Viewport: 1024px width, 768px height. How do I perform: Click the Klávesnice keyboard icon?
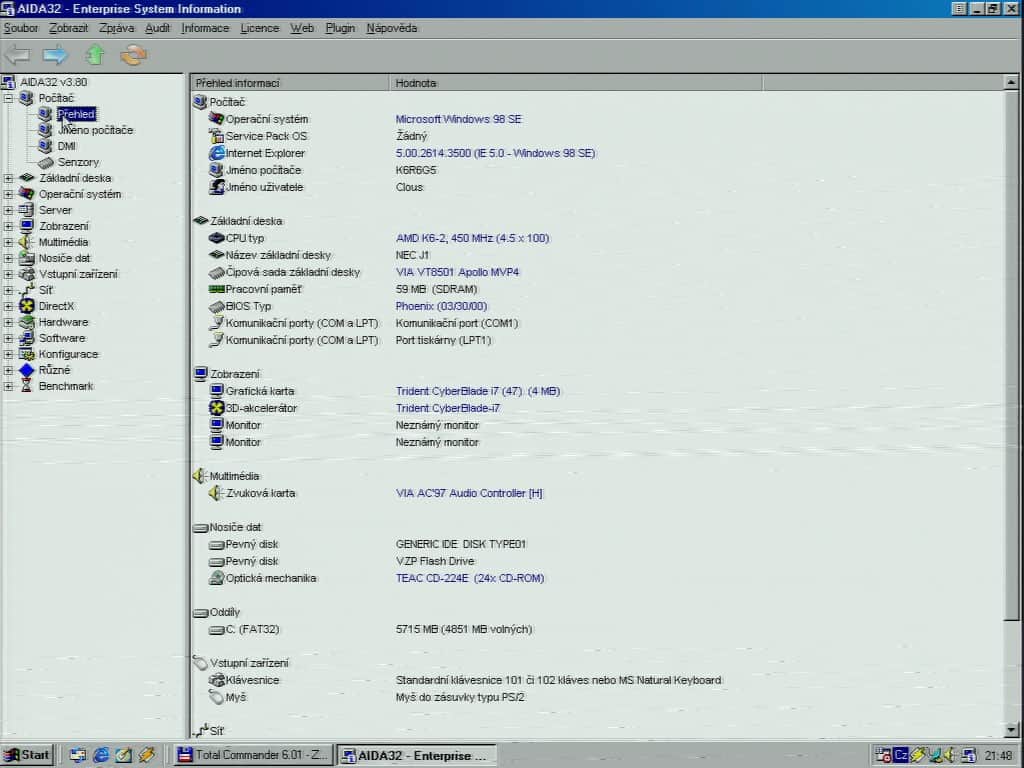point(216,680)
